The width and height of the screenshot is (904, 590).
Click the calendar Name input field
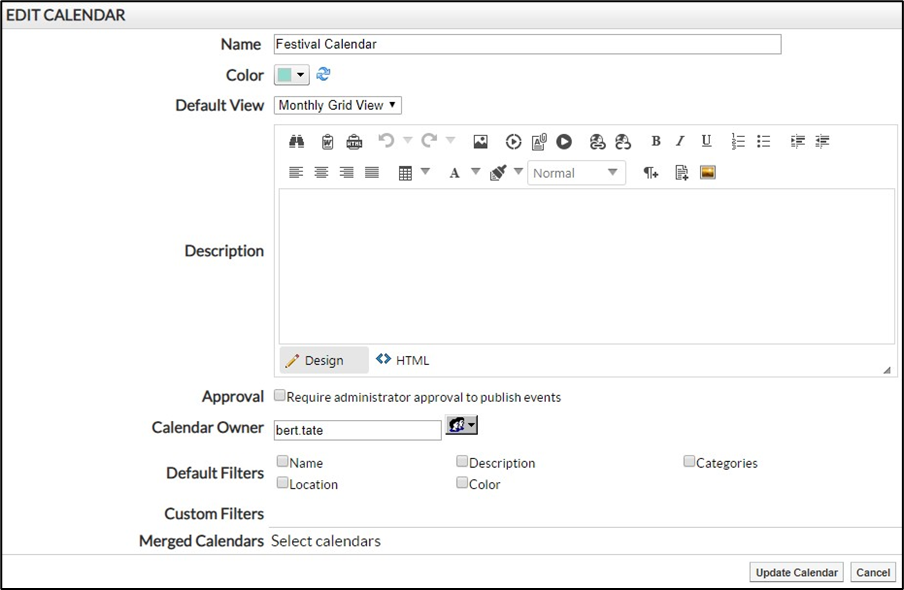tap(526, 44)
